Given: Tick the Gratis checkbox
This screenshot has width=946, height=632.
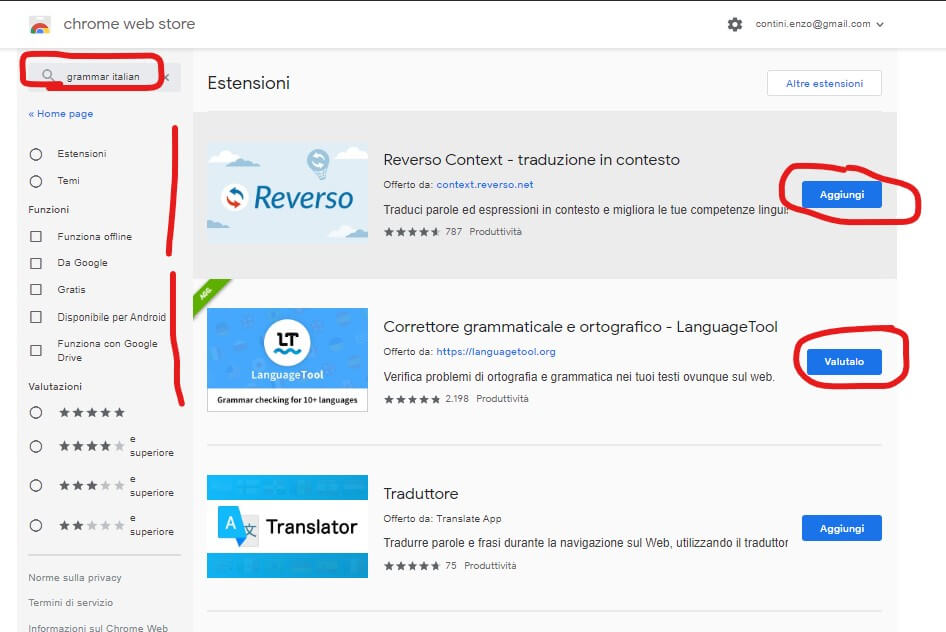Looking at the screenshot, I should [x=36, y=290].
